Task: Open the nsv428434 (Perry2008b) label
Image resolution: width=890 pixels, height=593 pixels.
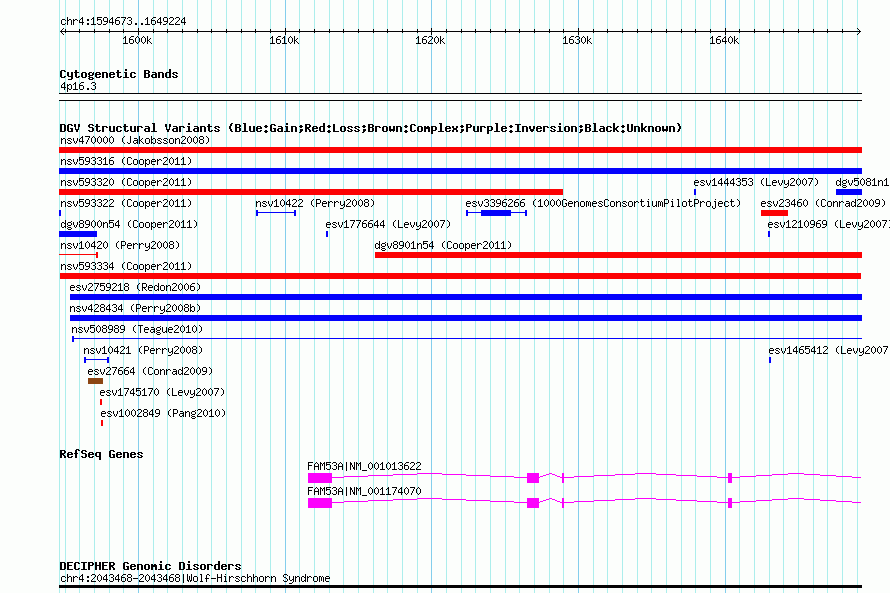Action: [135, 308]
